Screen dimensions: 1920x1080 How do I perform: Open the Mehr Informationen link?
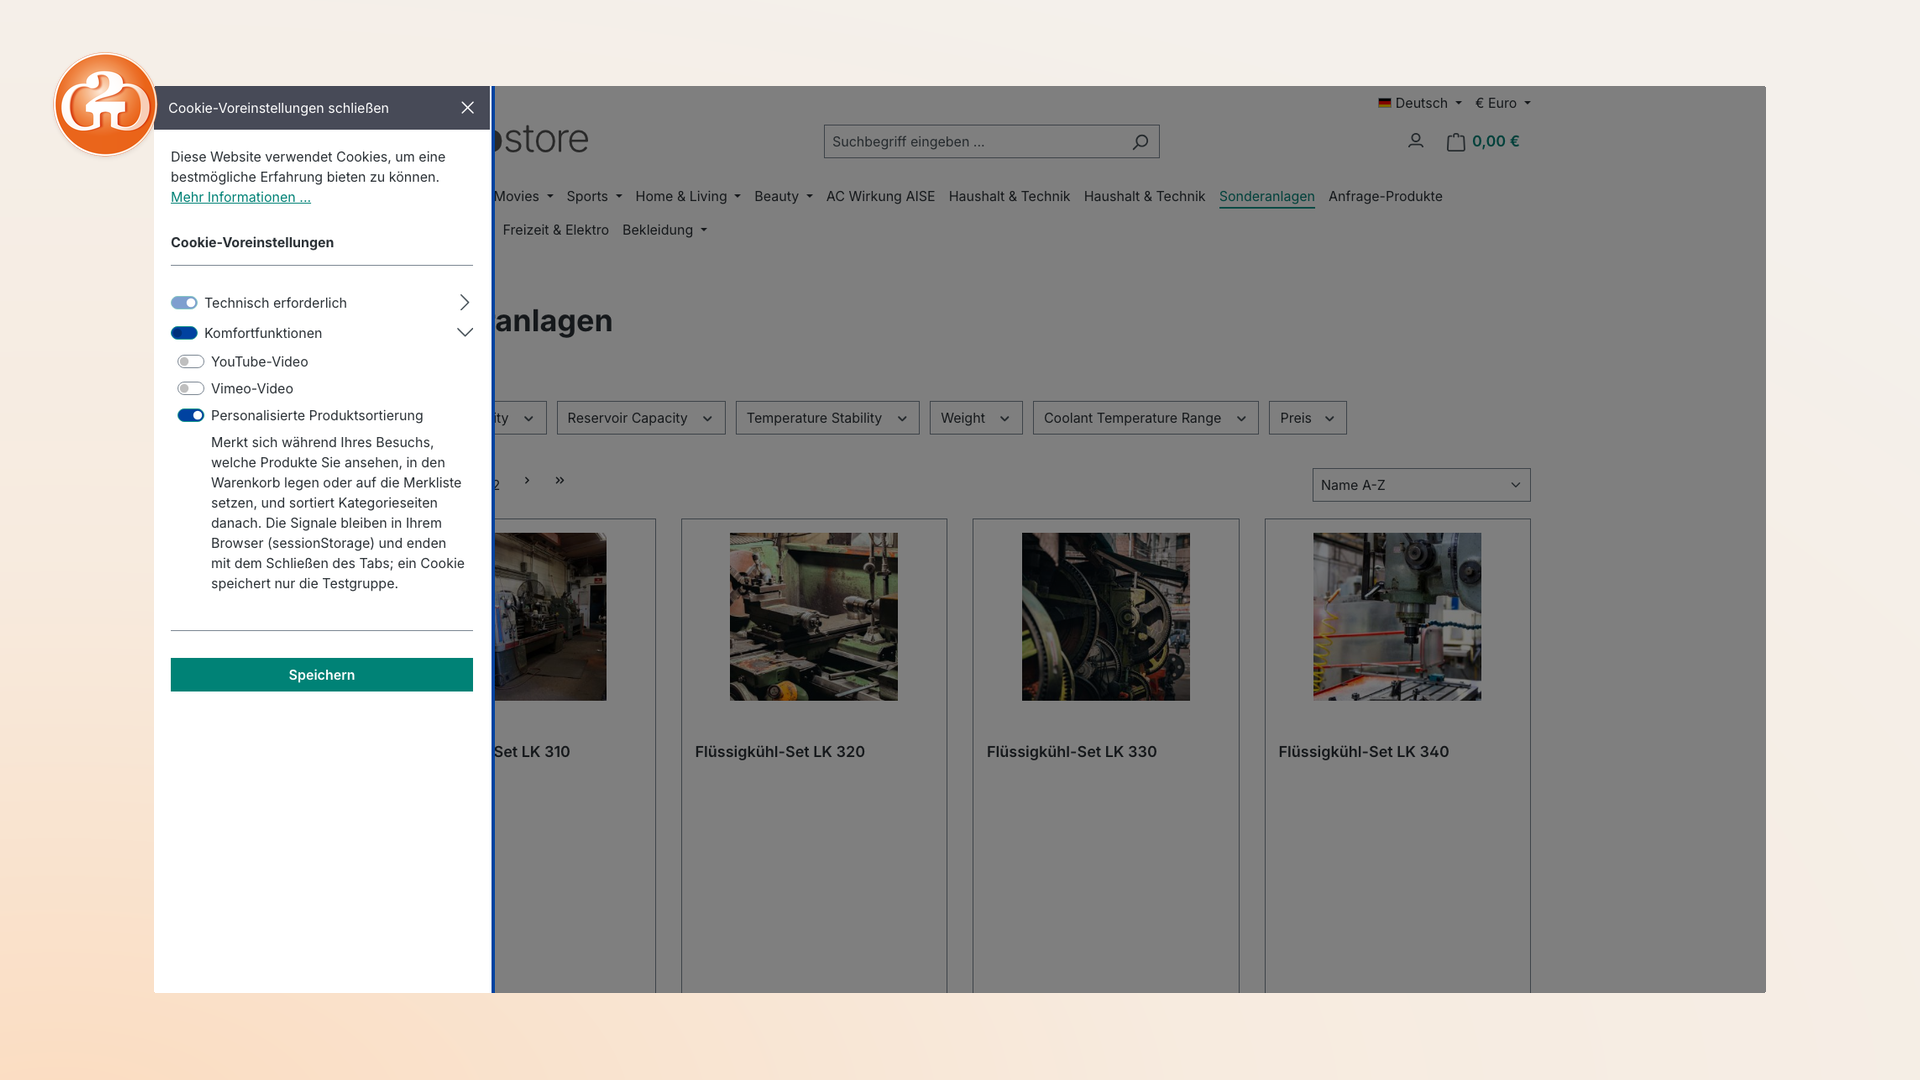click(241, 197)
